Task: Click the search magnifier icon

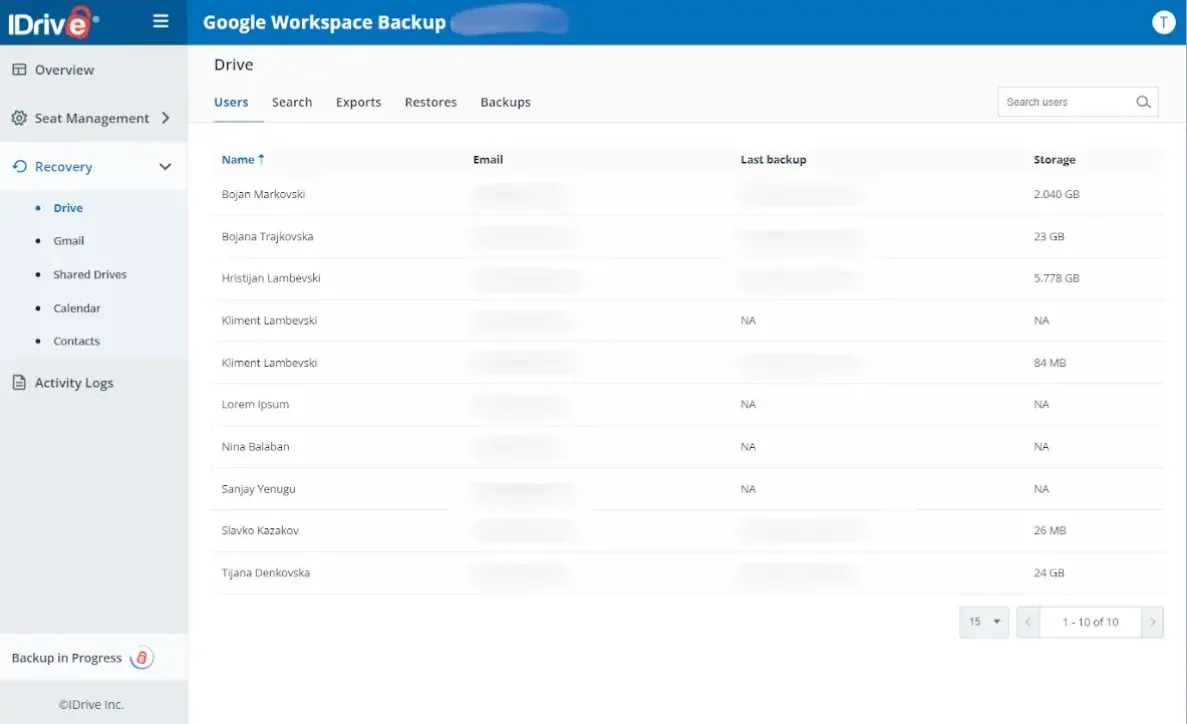Action: 1143,101
